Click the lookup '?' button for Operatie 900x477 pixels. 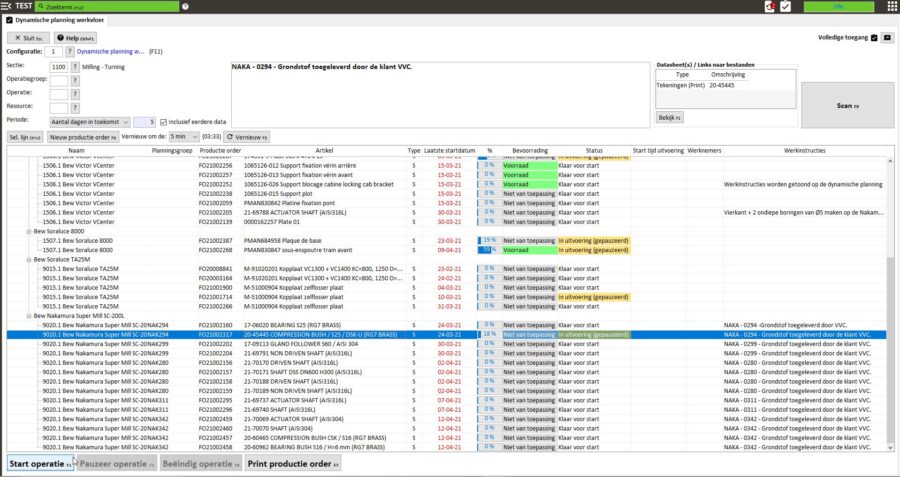point(75,94)
